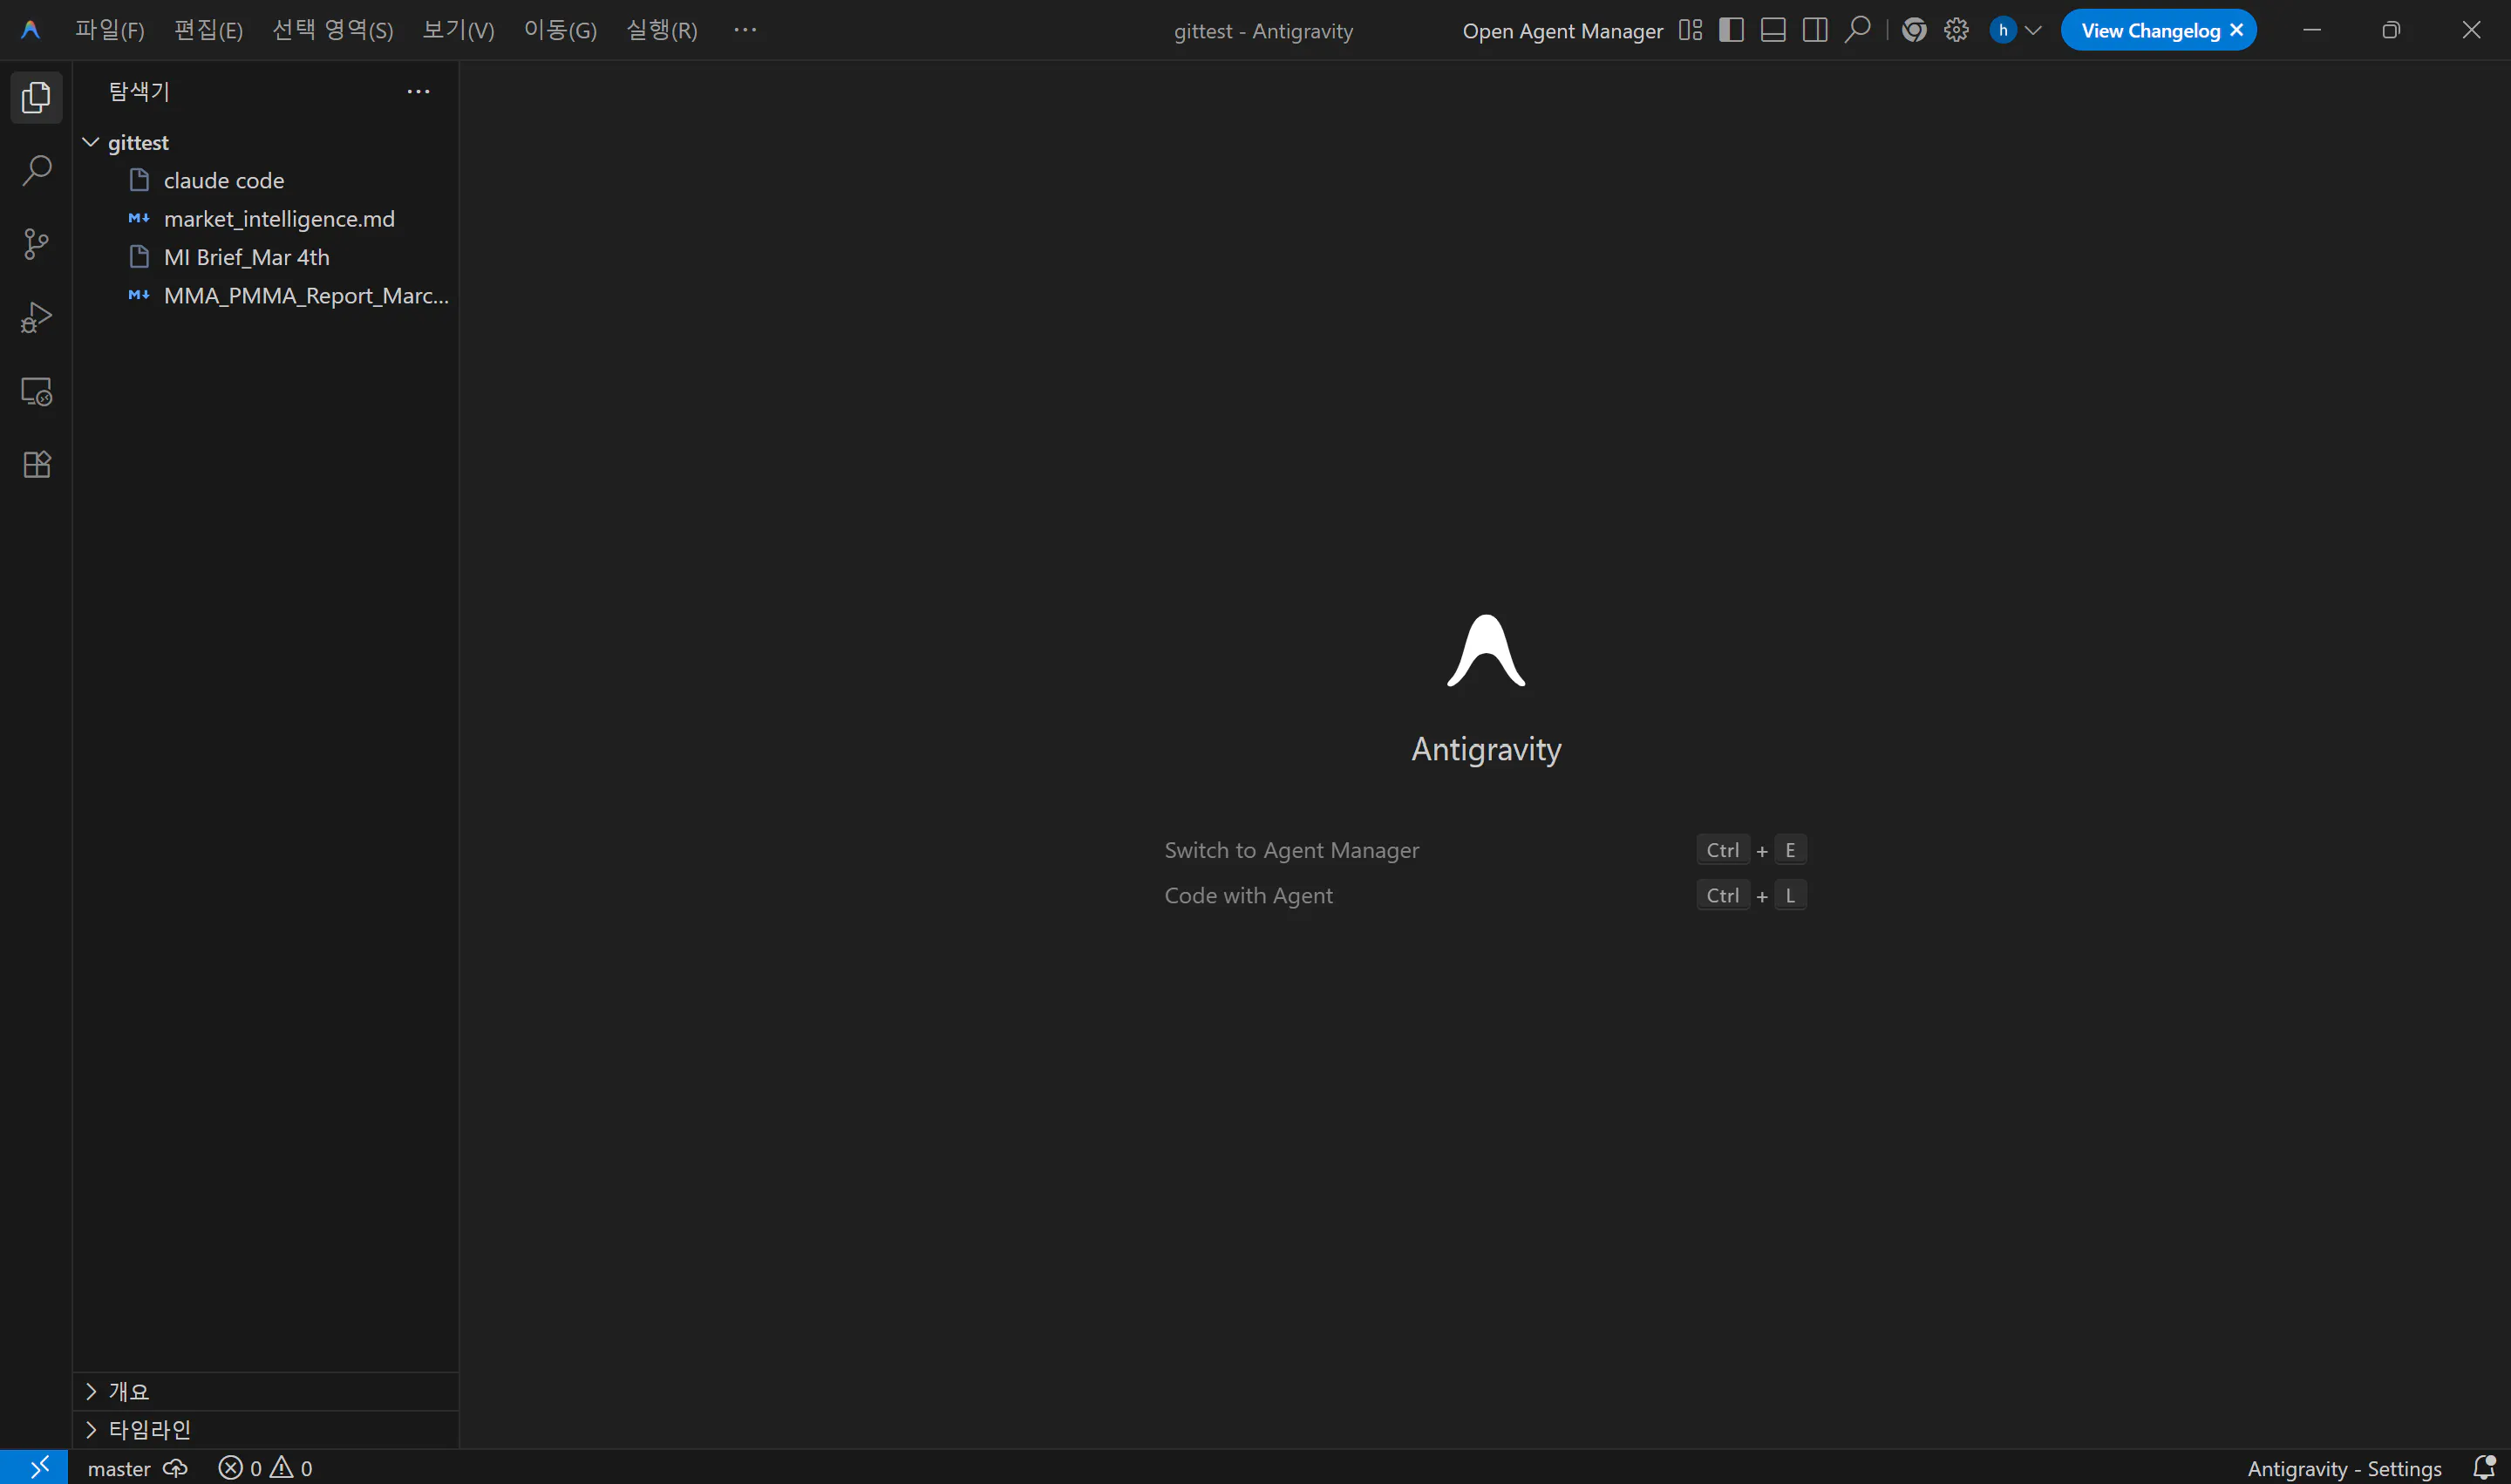The image size is (2511, 1484).
Task: Dismiss the View Changelog pill with X
Action: (x=2236, y=30)
